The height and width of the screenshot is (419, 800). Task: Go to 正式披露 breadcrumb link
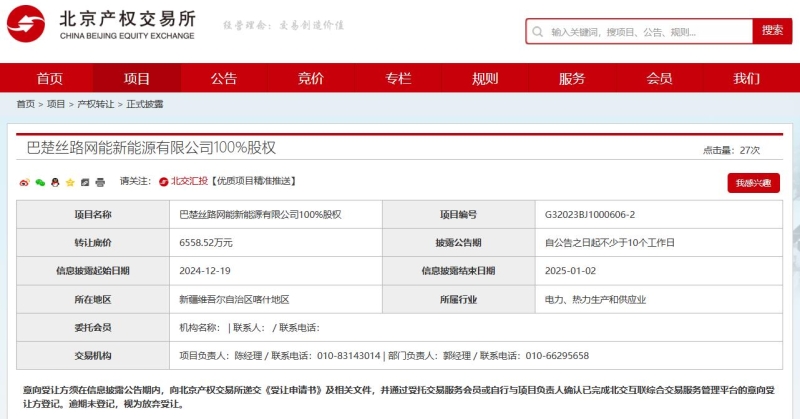pos(145,104)
